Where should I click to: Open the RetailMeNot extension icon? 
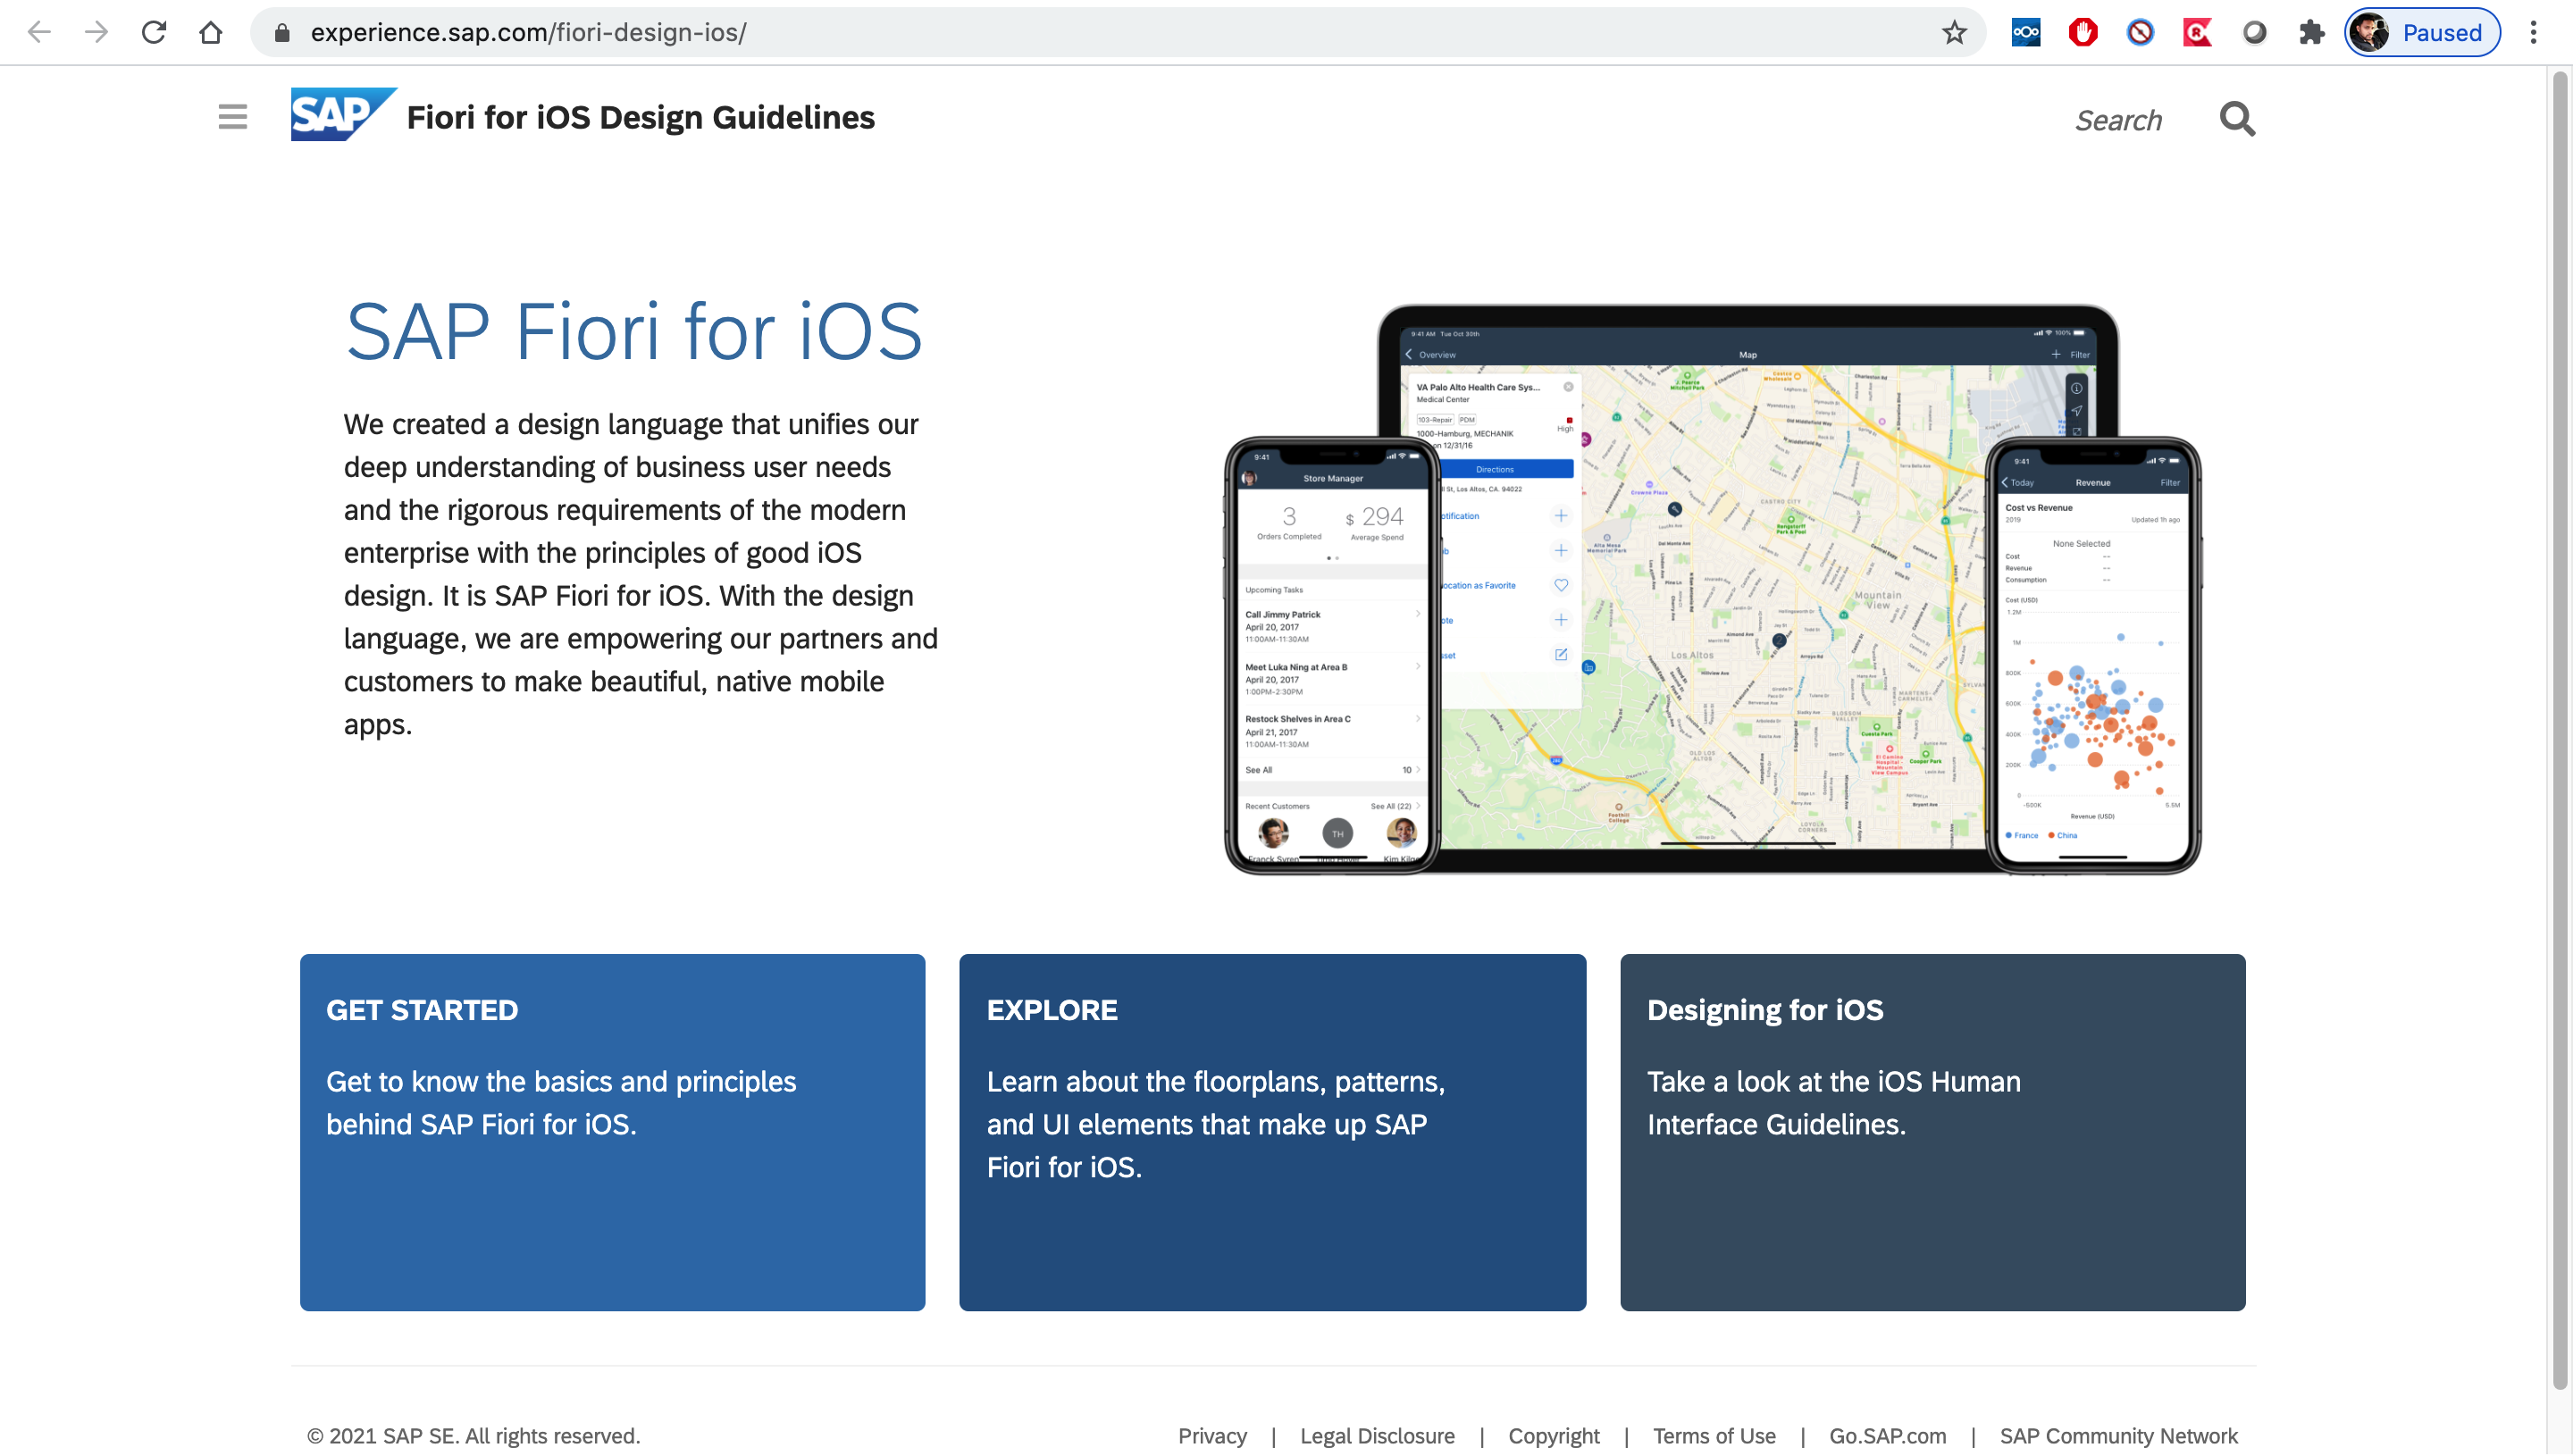pyautogui.click(x=2197, y=32)
